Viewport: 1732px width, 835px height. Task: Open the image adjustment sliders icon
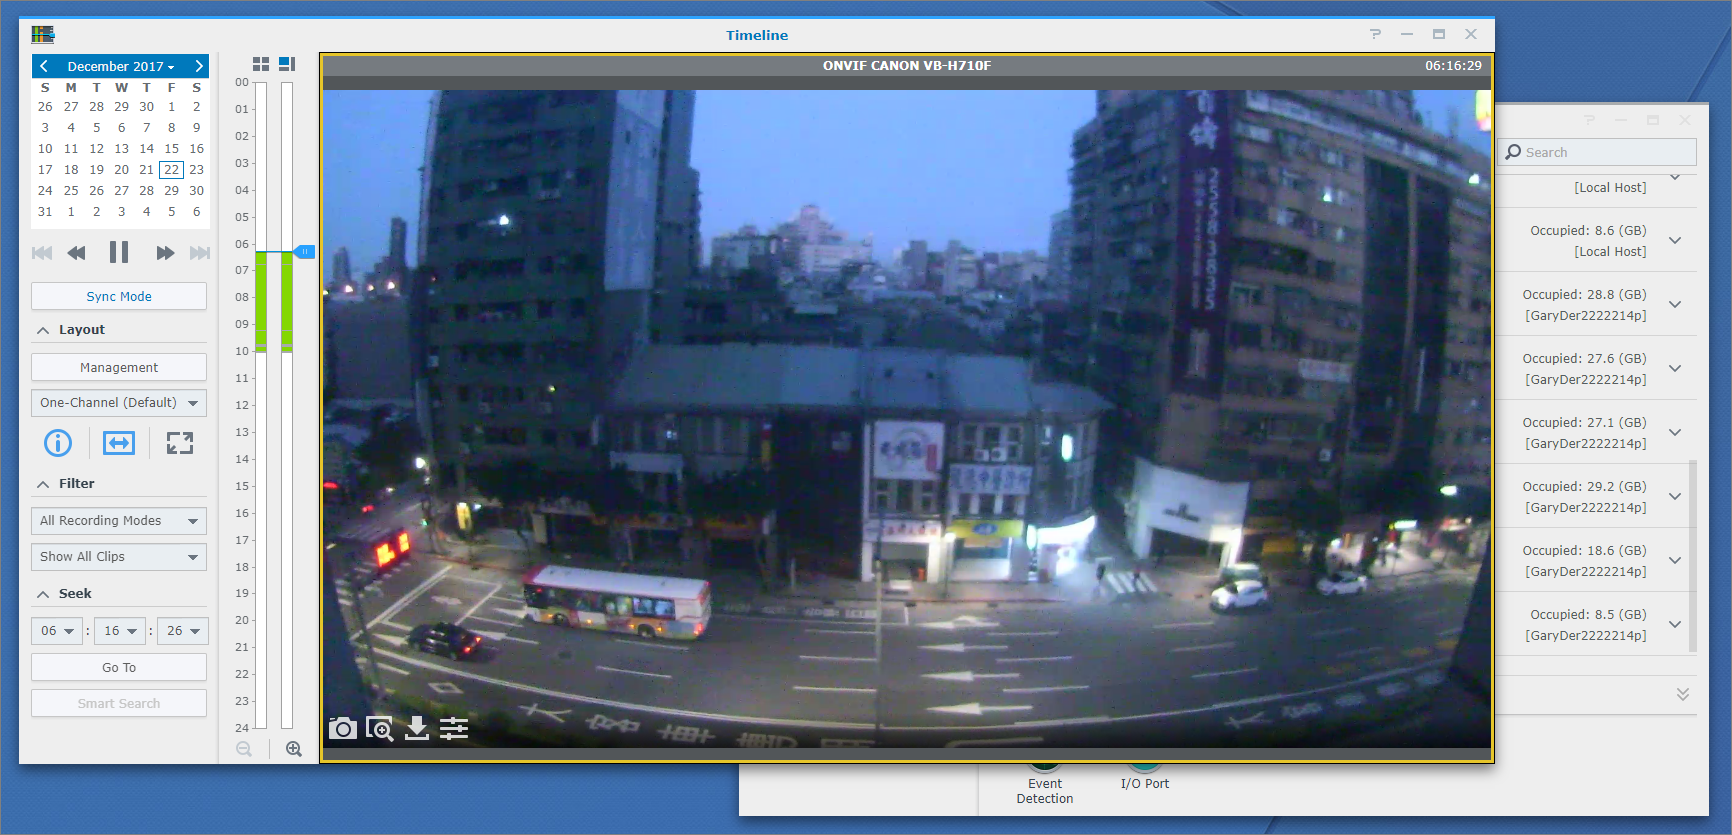tap(454, 728)
